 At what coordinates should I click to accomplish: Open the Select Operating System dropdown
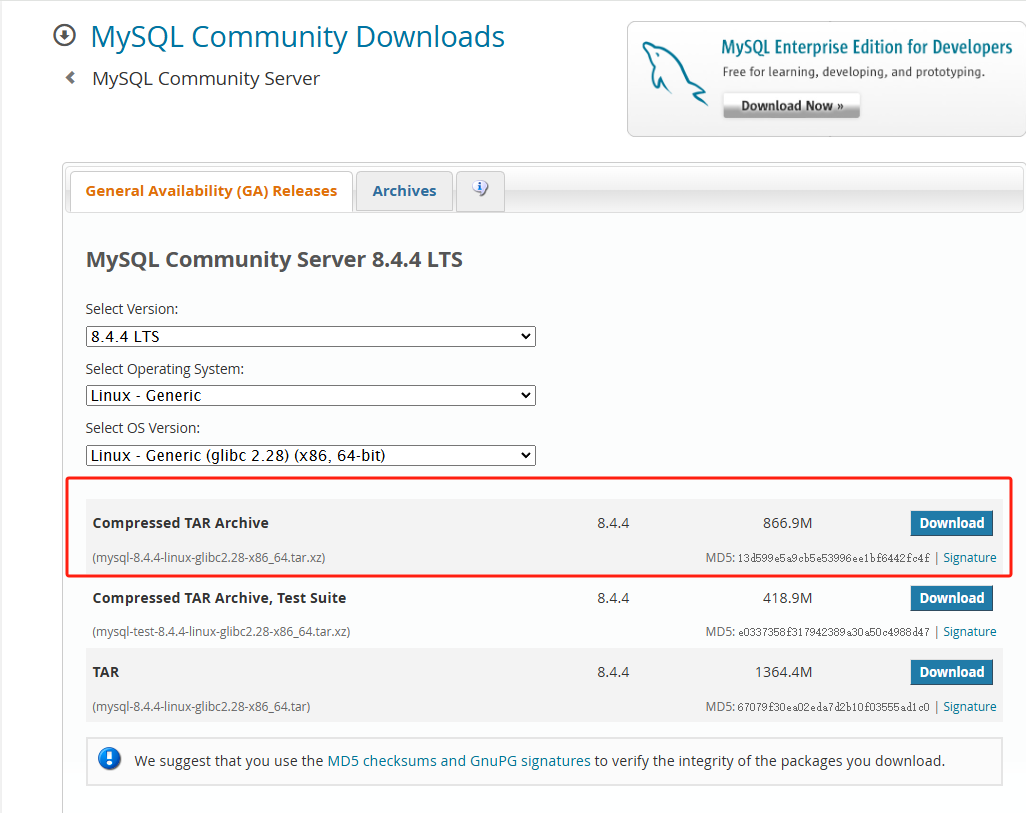point(311,395)
